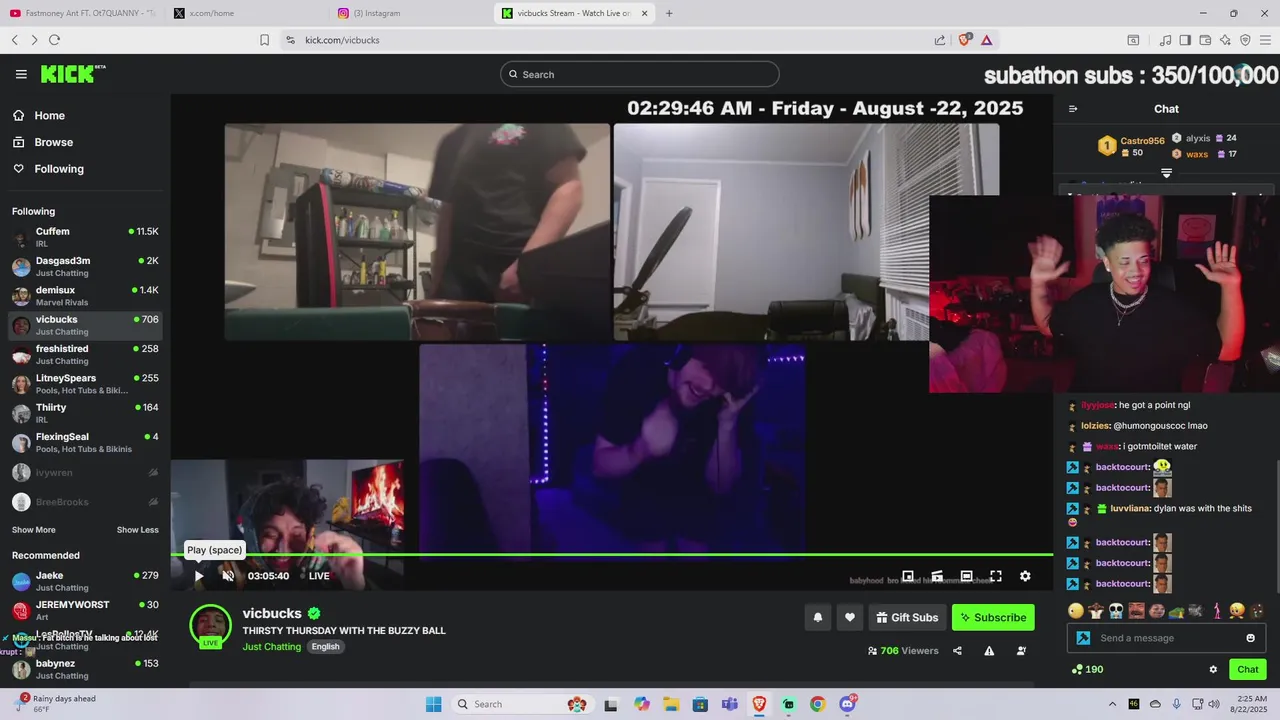1280x720 pixels.
Task: Click the green Chat send button
Action: (x=1248, y=670)
